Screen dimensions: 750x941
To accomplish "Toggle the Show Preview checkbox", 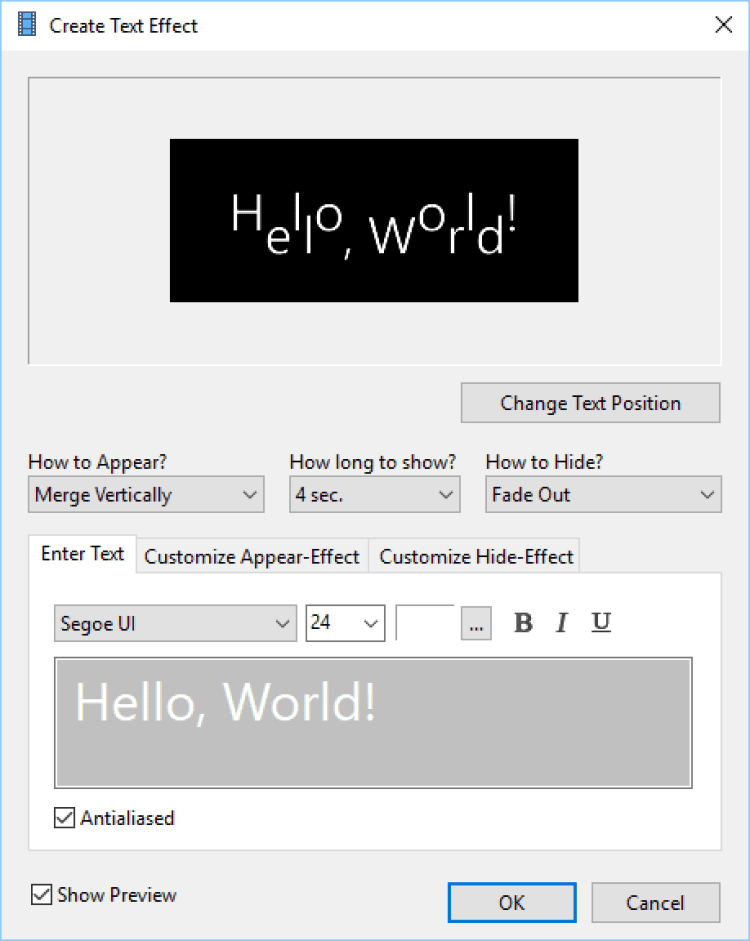I will [41, 895].
